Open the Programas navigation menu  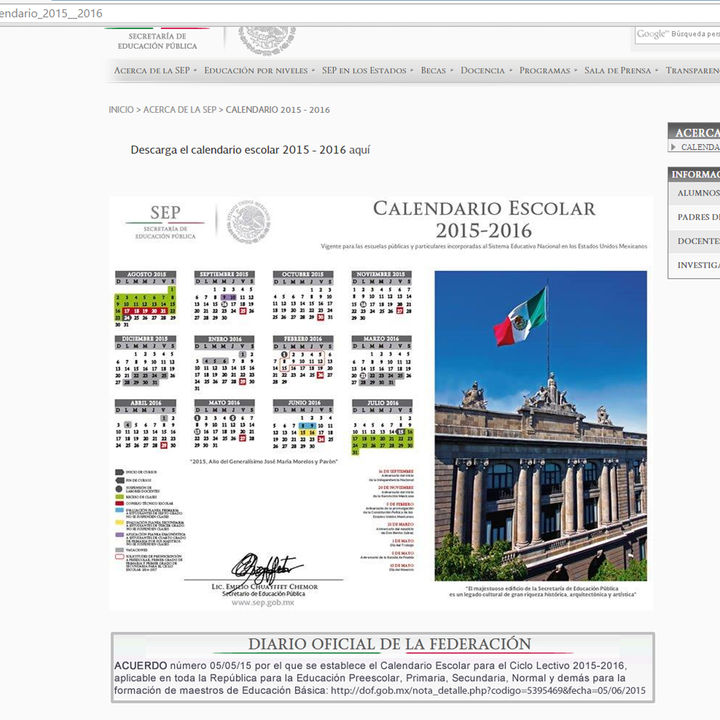(545, 71)
